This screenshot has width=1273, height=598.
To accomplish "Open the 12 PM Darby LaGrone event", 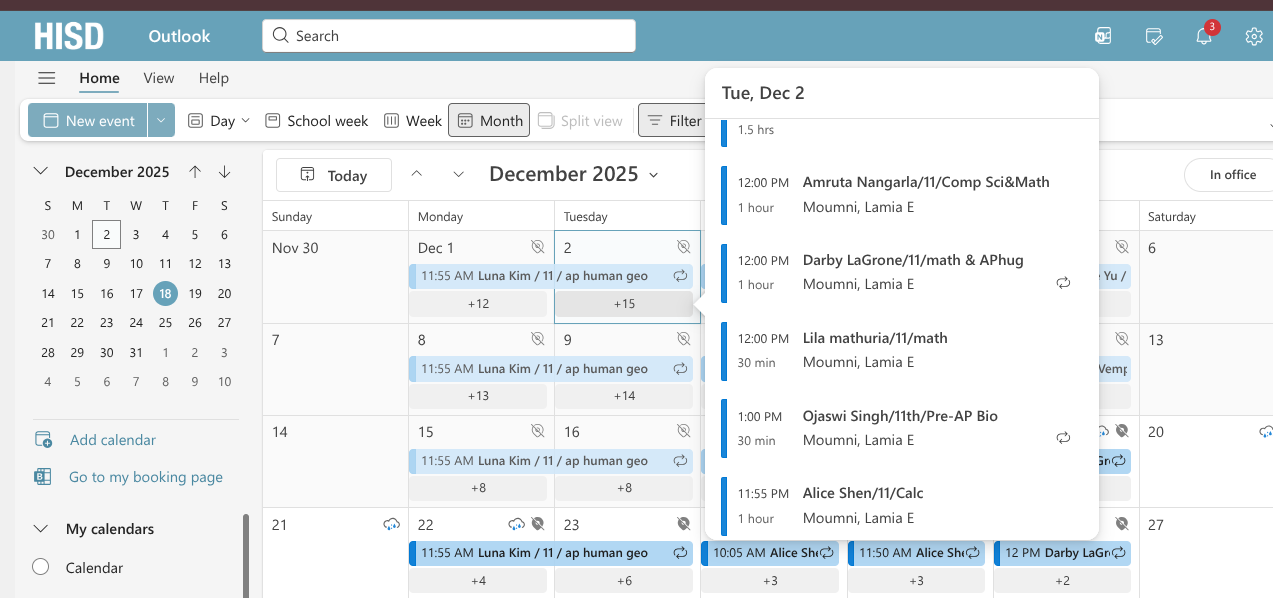I will [x=1062, y=553].
